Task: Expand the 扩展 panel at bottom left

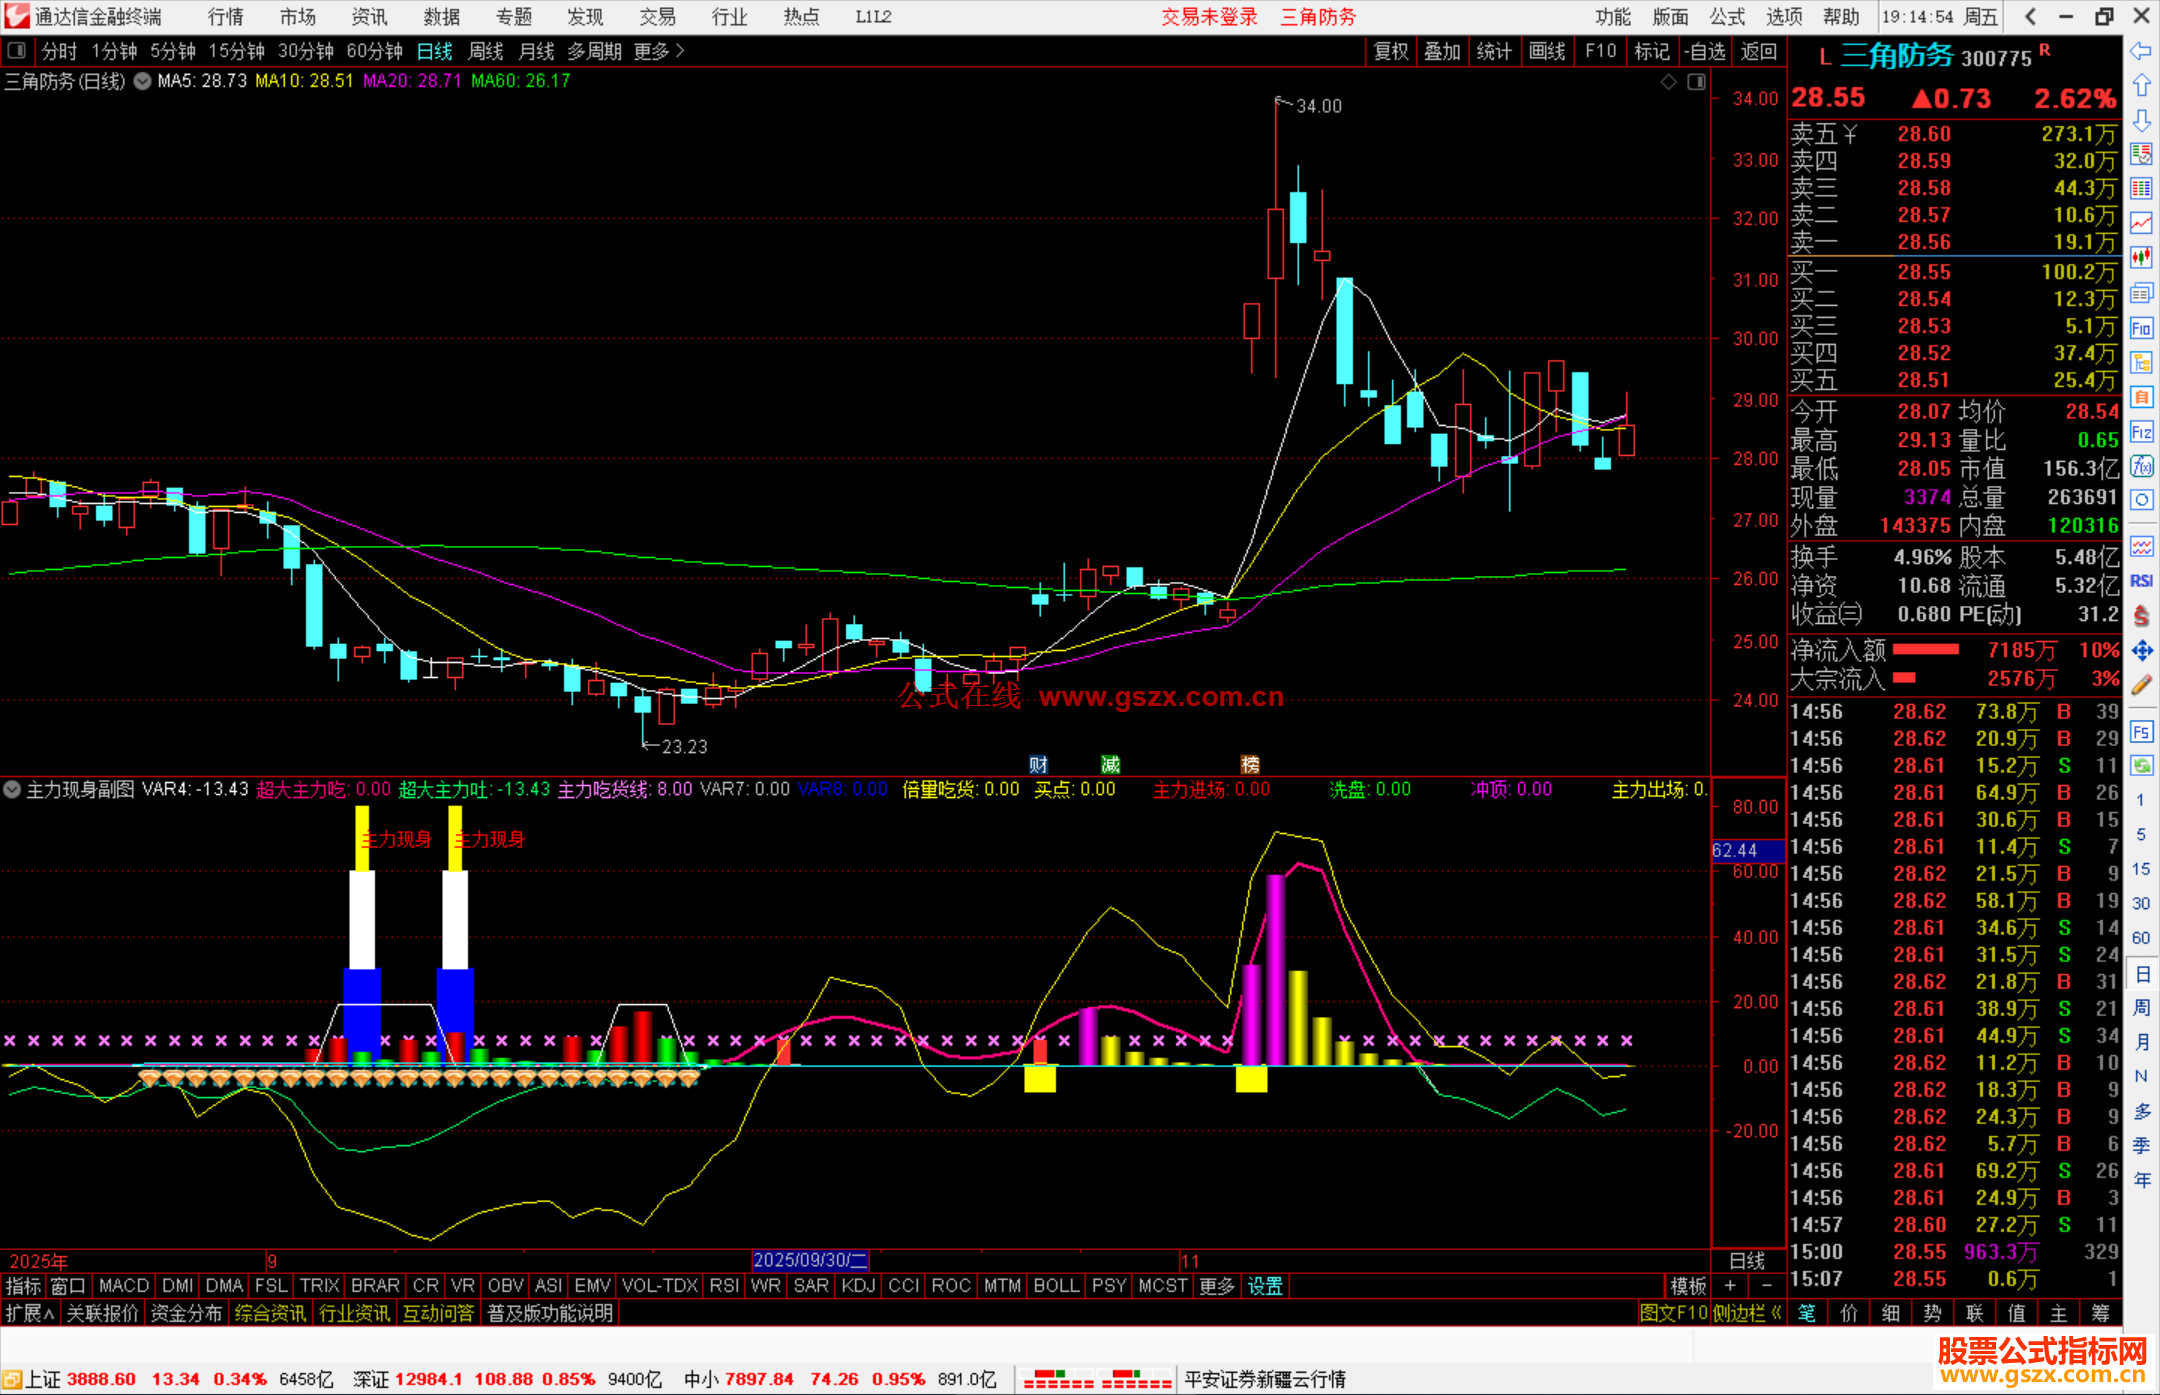Action: click(29, 1313)
